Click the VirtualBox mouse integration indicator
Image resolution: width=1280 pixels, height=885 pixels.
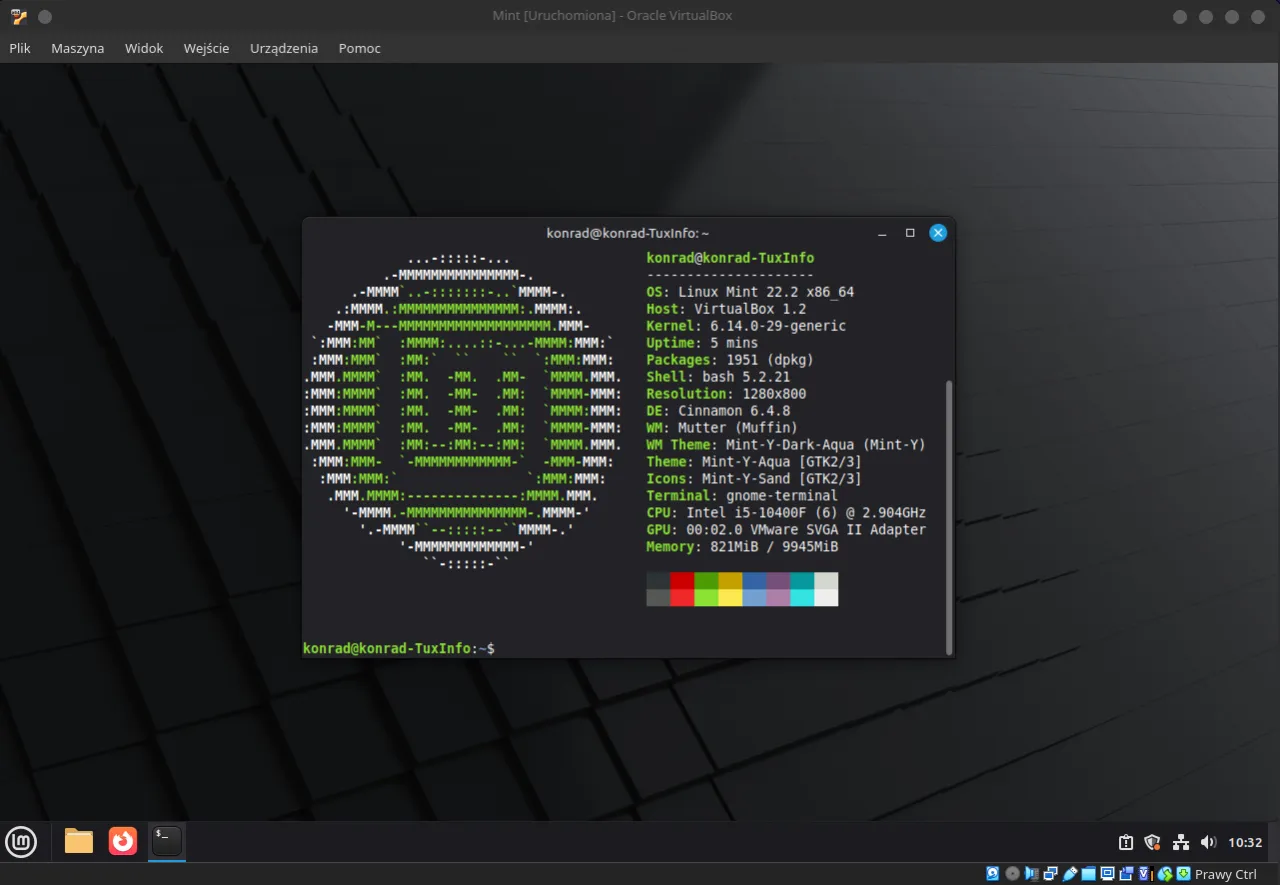click(1164, 874)
